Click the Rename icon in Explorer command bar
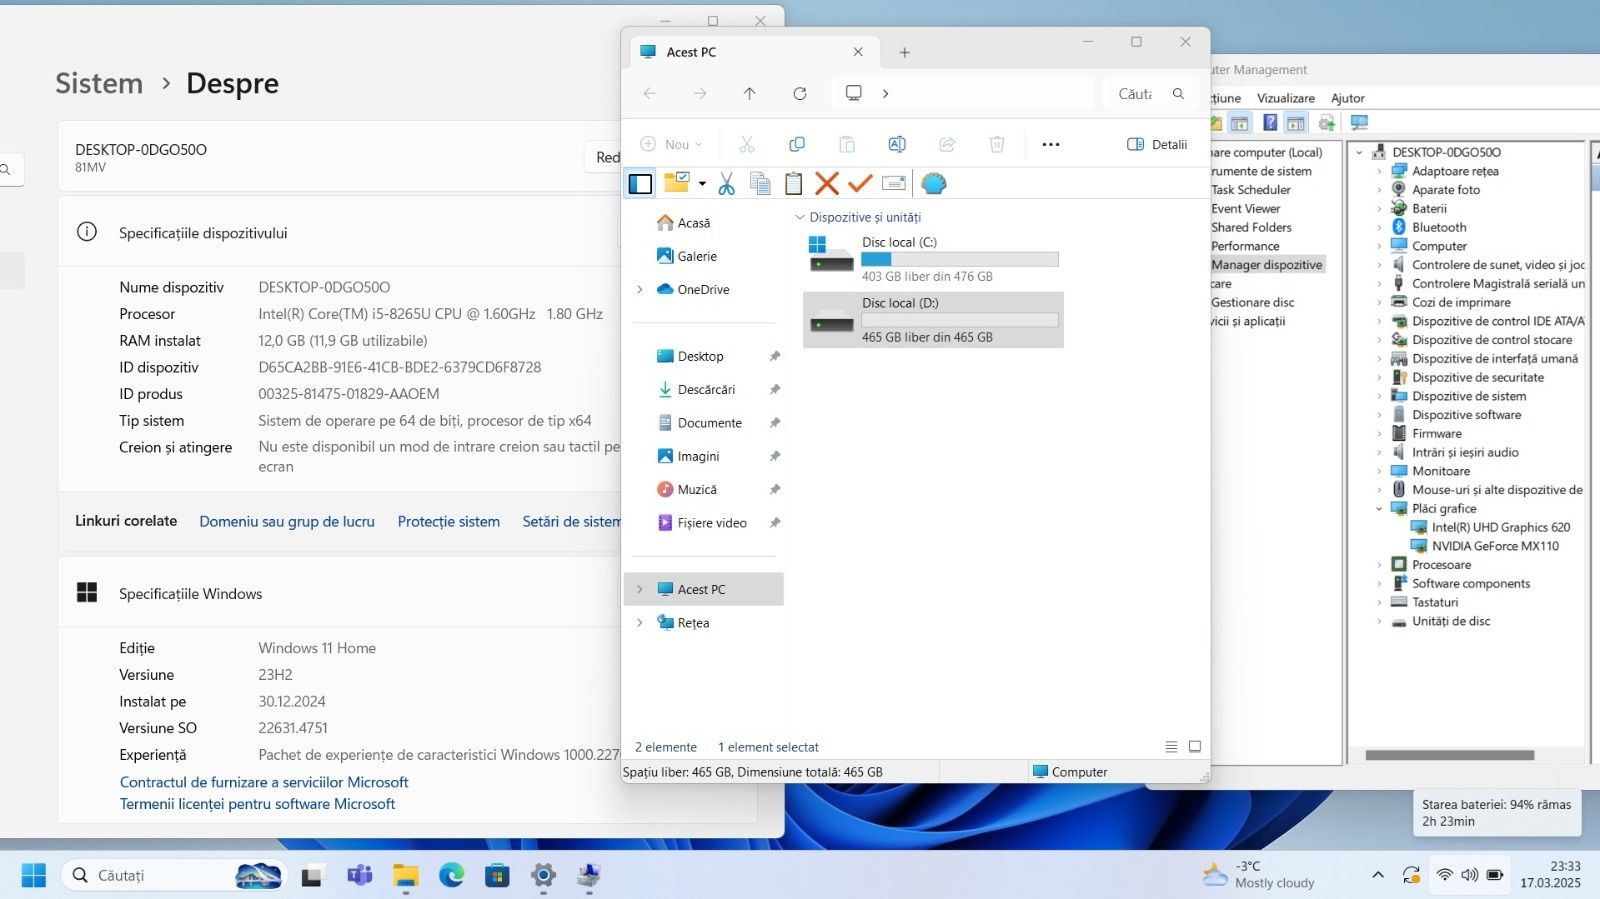The height and width of the screenshot is (899, 1600). click(897, 144)
